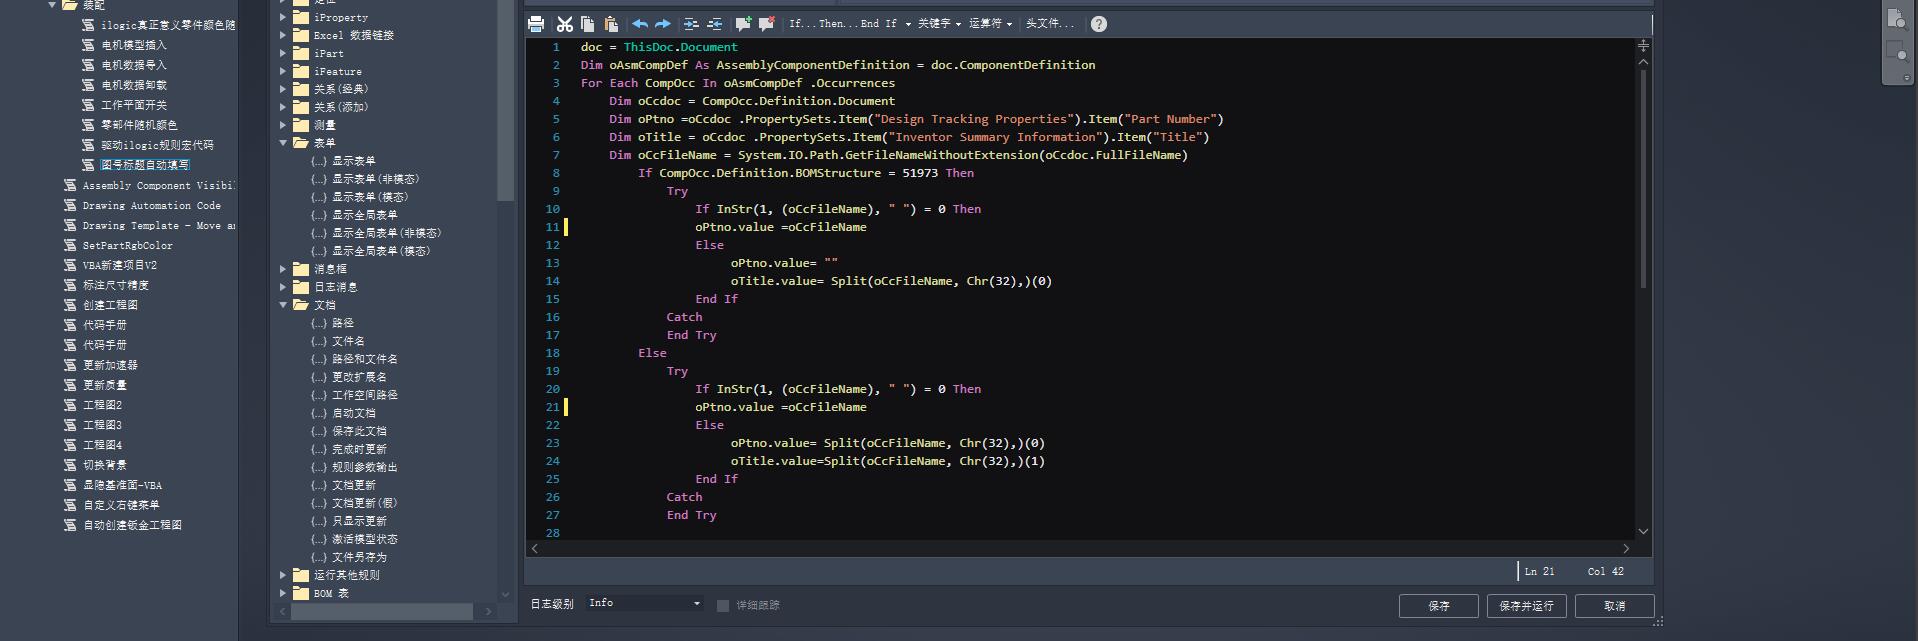Cut selected code with the scissors icon
The image size is (1918, 641).
[x=565, y=24]
